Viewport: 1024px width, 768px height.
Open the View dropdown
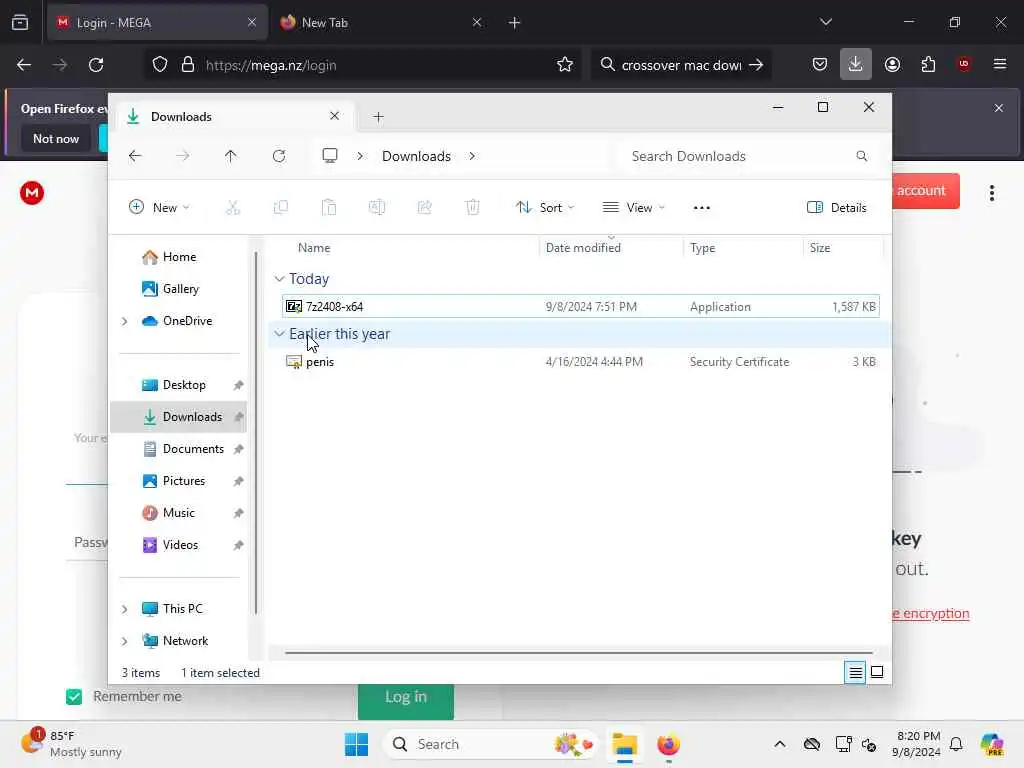(x=633, y=208)
